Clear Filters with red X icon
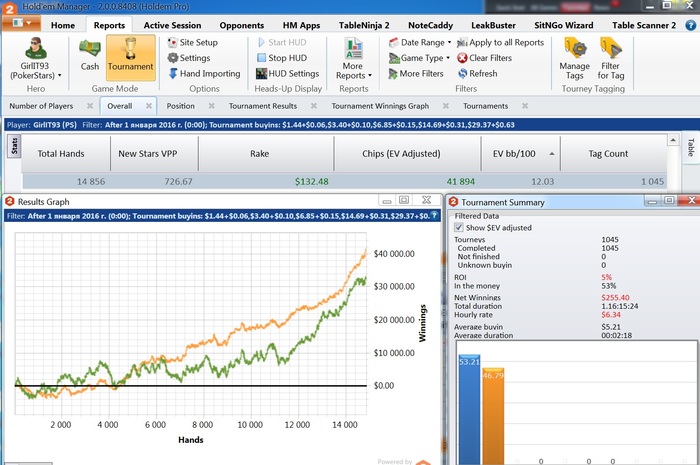 (x=484, y=58)
